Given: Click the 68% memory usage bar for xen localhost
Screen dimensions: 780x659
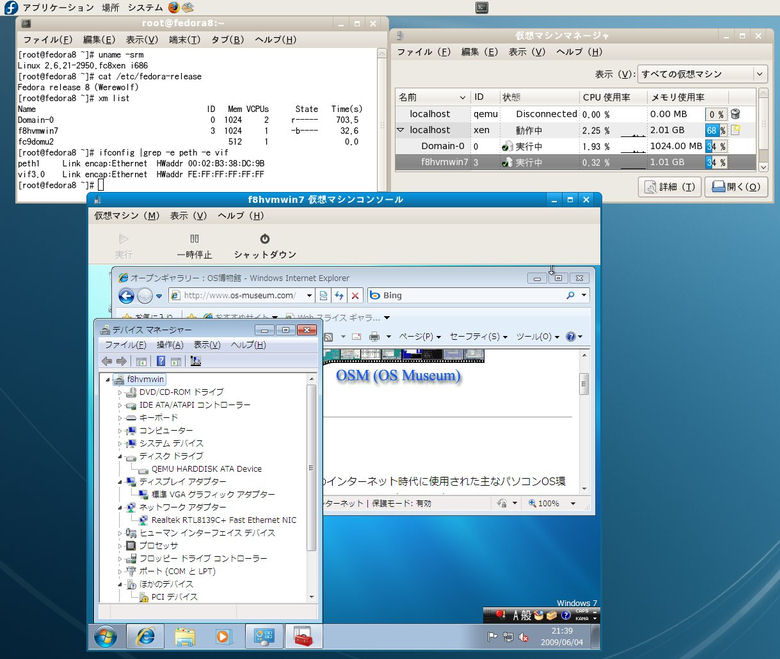Looking at the screenshot, I should tap(715, 130).
